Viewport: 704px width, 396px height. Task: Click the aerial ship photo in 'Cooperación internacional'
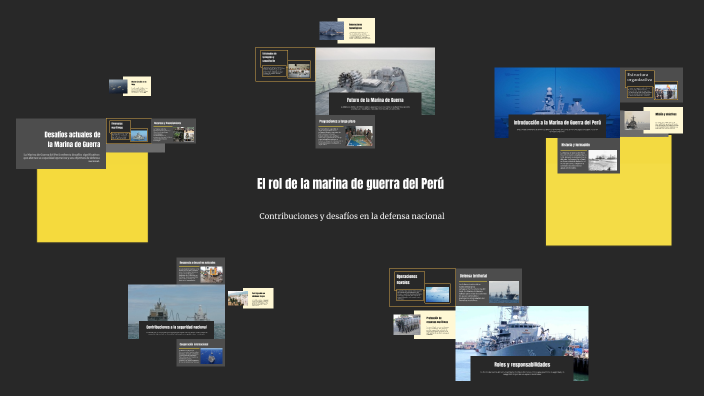tap(211, 356)
